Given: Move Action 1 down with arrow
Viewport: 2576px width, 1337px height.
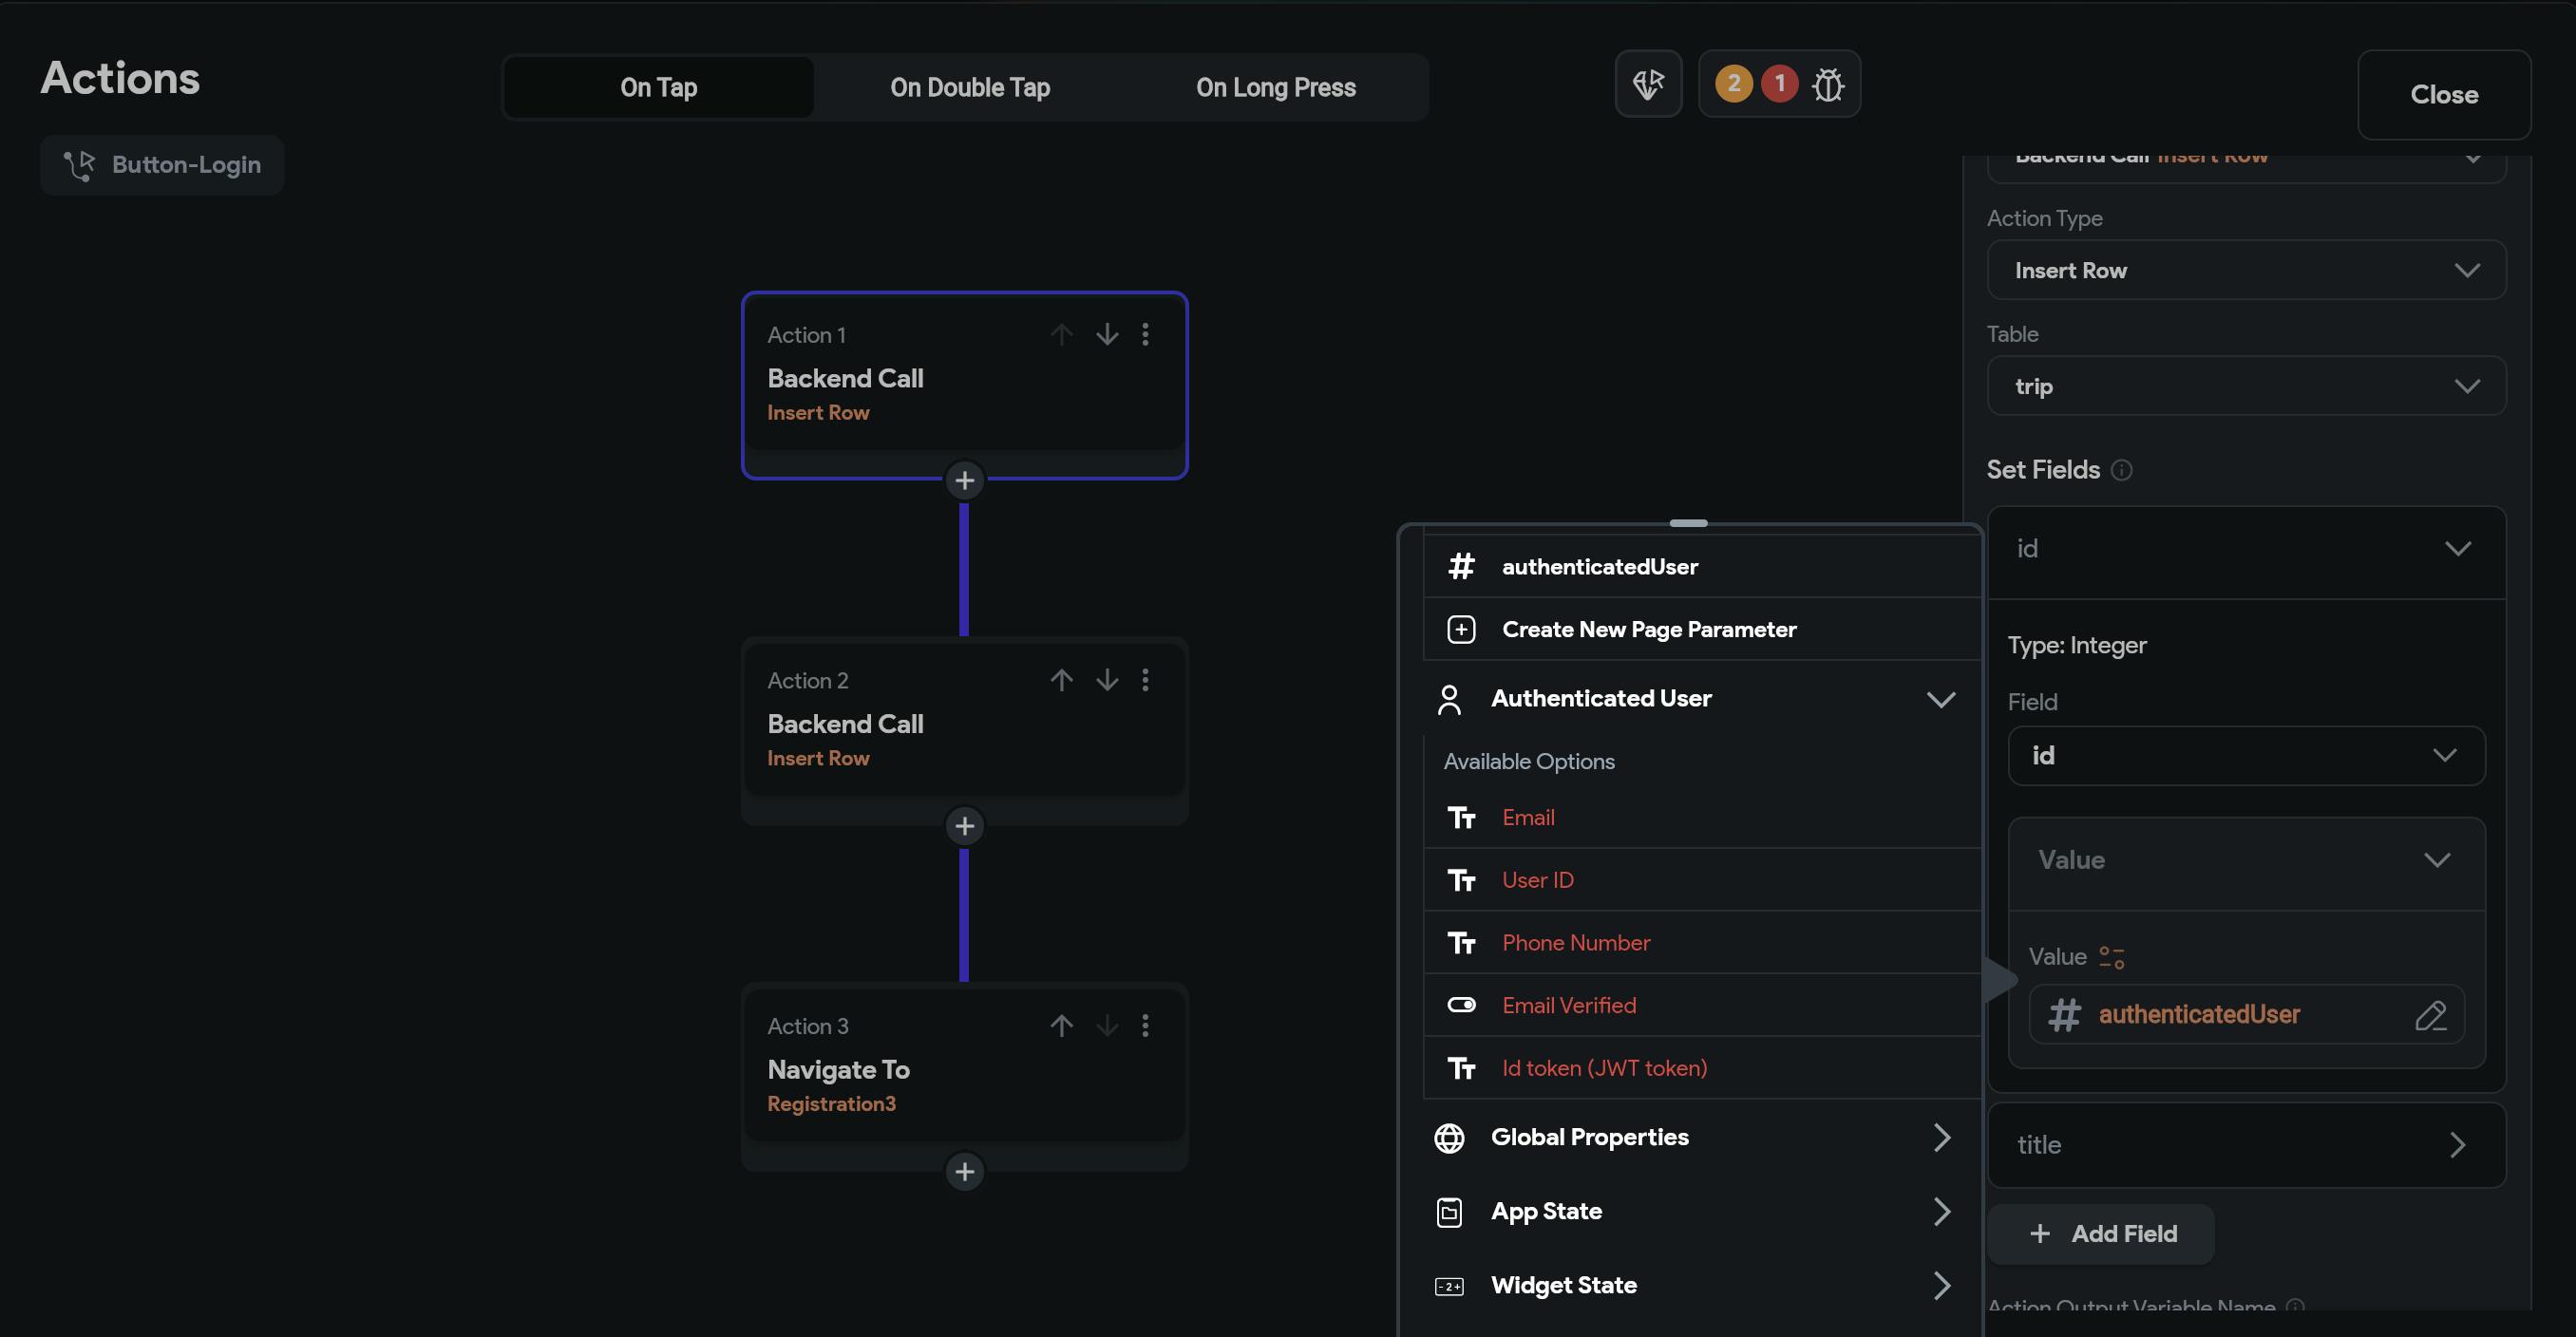Looking at the screenshot, I should click(1106, 334).
